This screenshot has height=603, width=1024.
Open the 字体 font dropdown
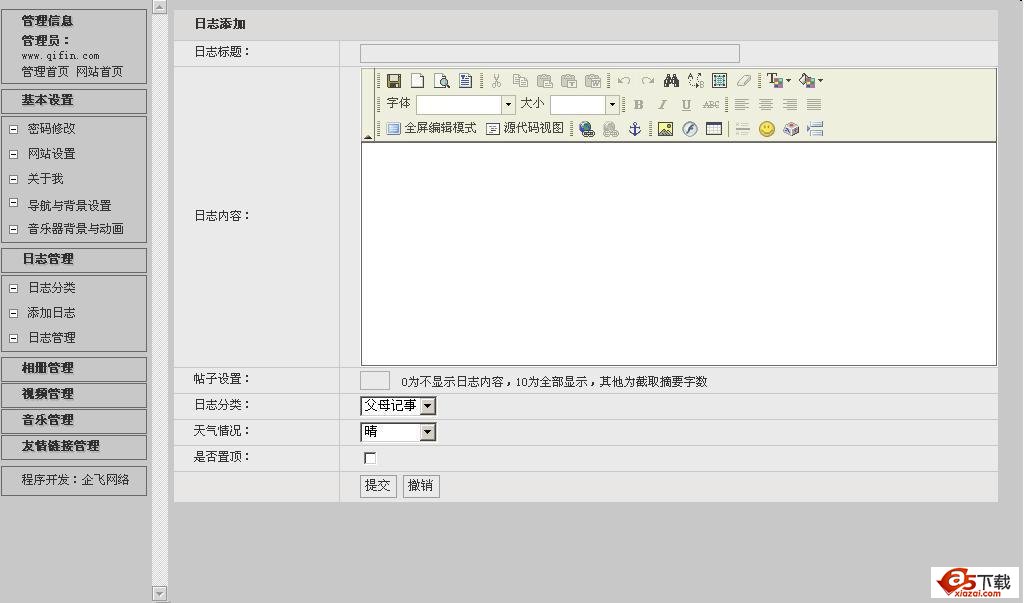(508, 105)
